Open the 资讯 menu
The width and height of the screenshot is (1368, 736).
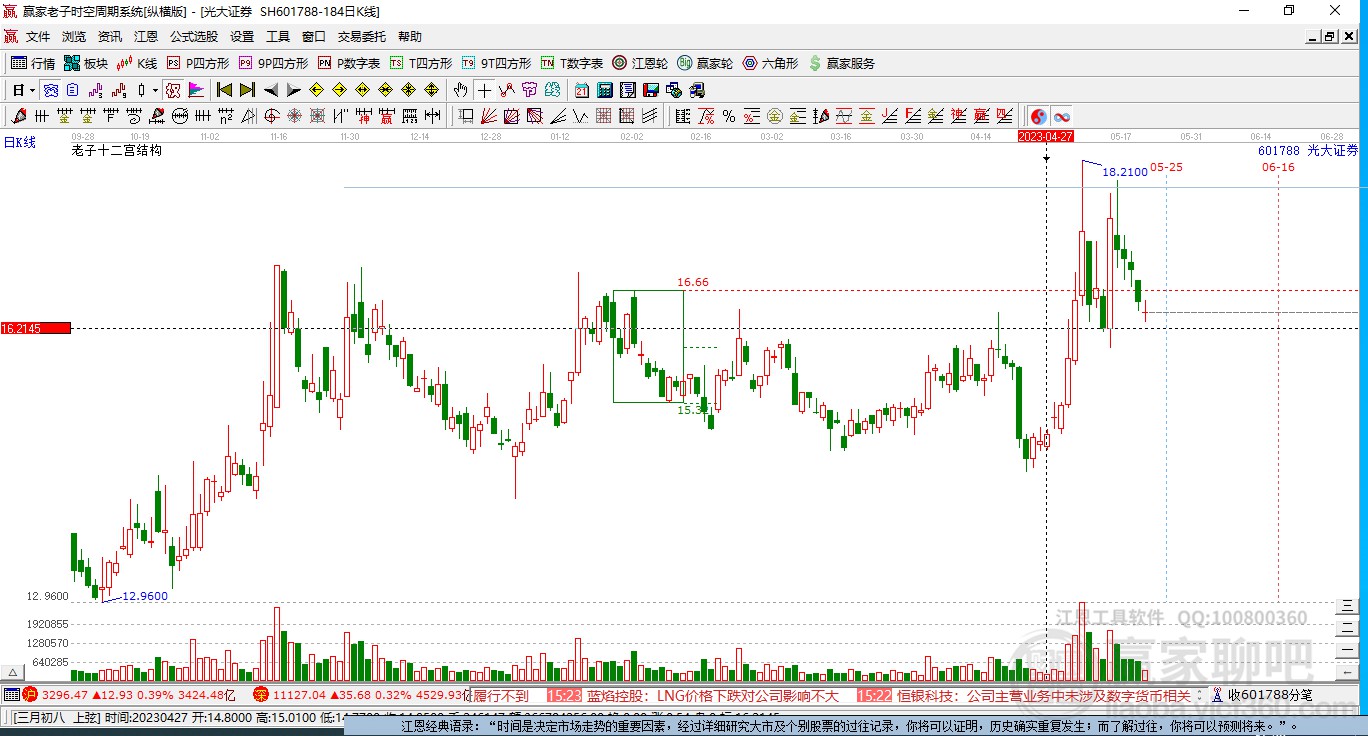pos(110,37)
